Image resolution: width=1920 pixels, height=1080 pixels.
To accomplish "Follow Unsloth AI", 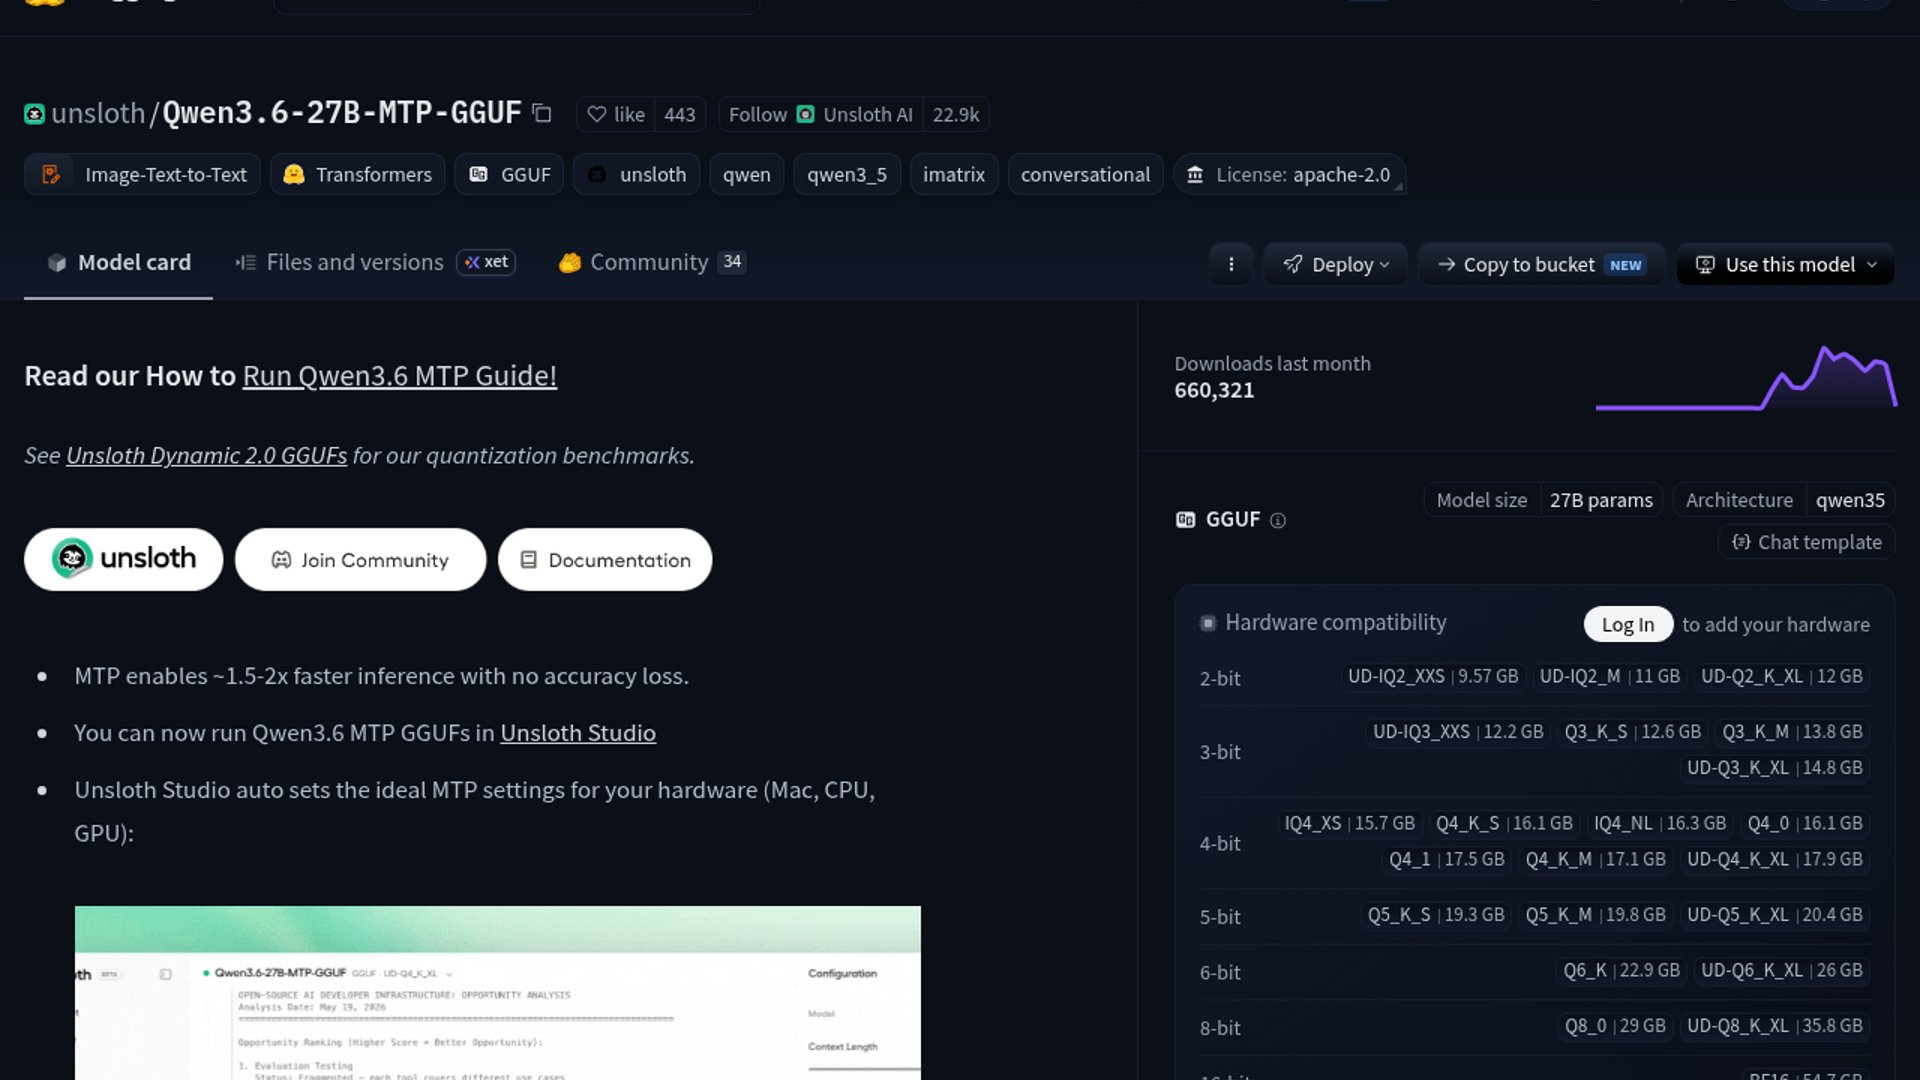I will (820, 114).
